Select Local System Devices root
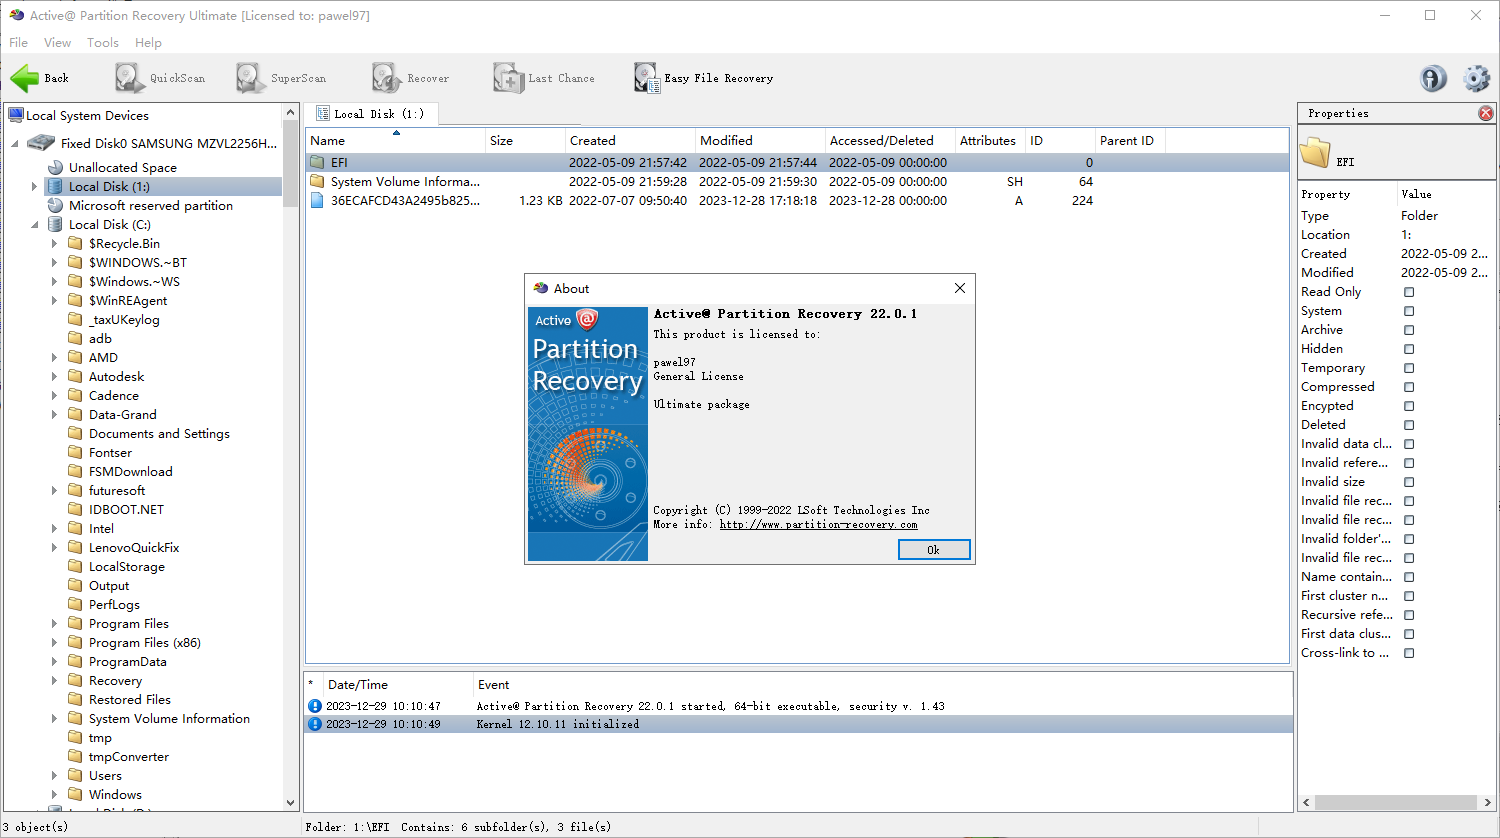 click(87, 115)
